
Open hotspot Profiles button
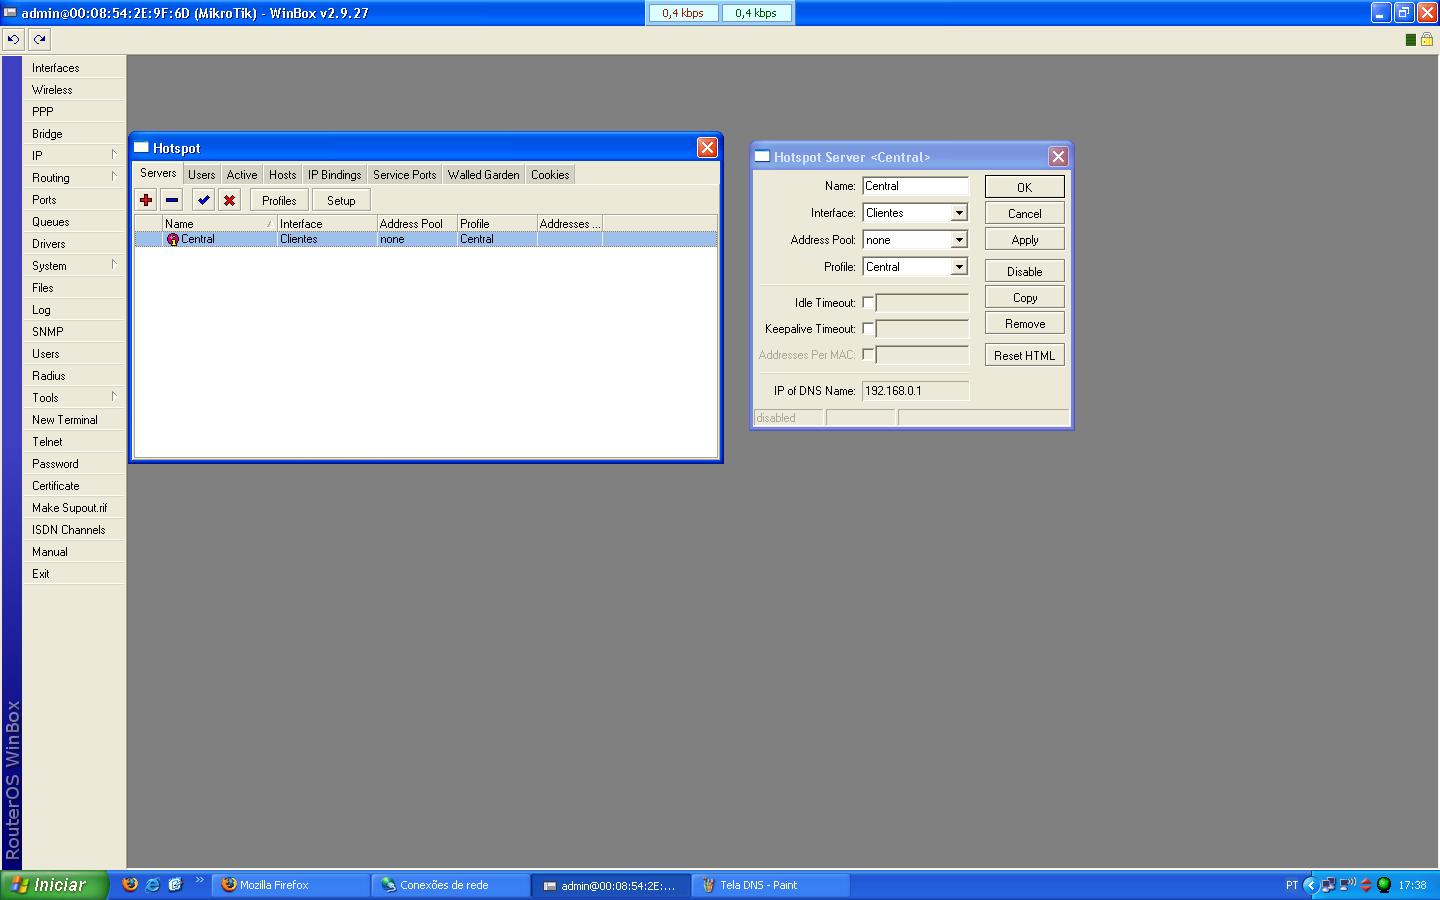279,200
